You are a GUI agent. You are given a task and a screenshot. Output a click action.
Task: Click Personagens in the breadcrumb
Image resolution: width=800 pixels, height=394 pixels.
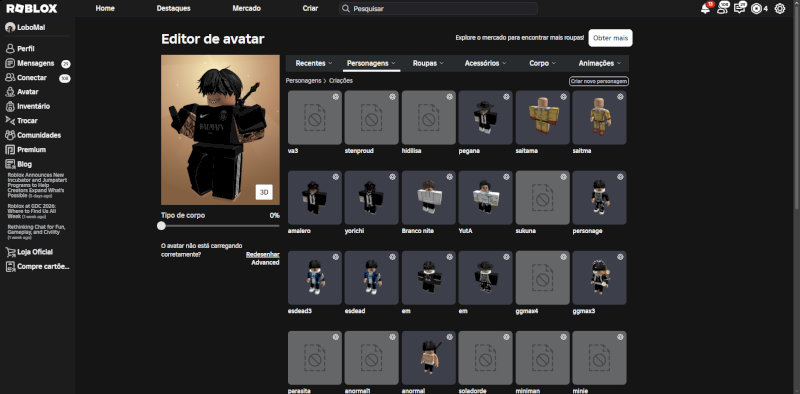pyautogui.click(x=304, y=81)
